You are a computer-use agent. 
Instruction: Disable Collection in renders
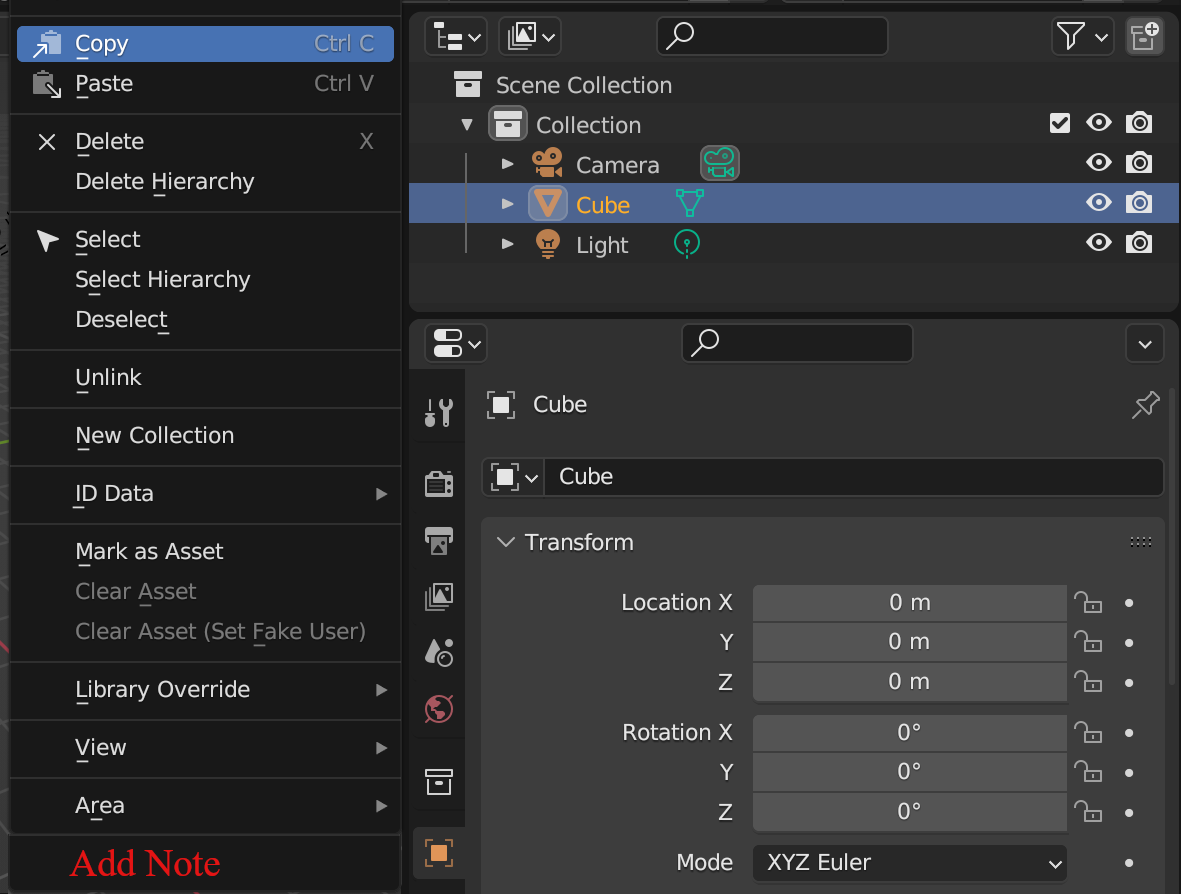click(1139, 122)
